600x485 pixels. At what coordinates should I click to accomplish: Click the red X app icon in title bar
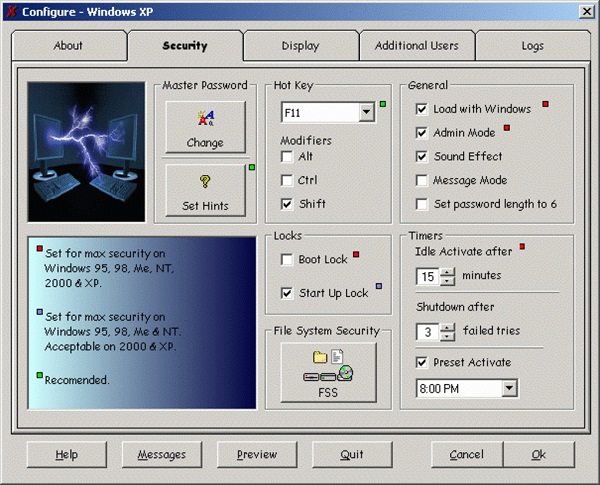tap(12, 11)
